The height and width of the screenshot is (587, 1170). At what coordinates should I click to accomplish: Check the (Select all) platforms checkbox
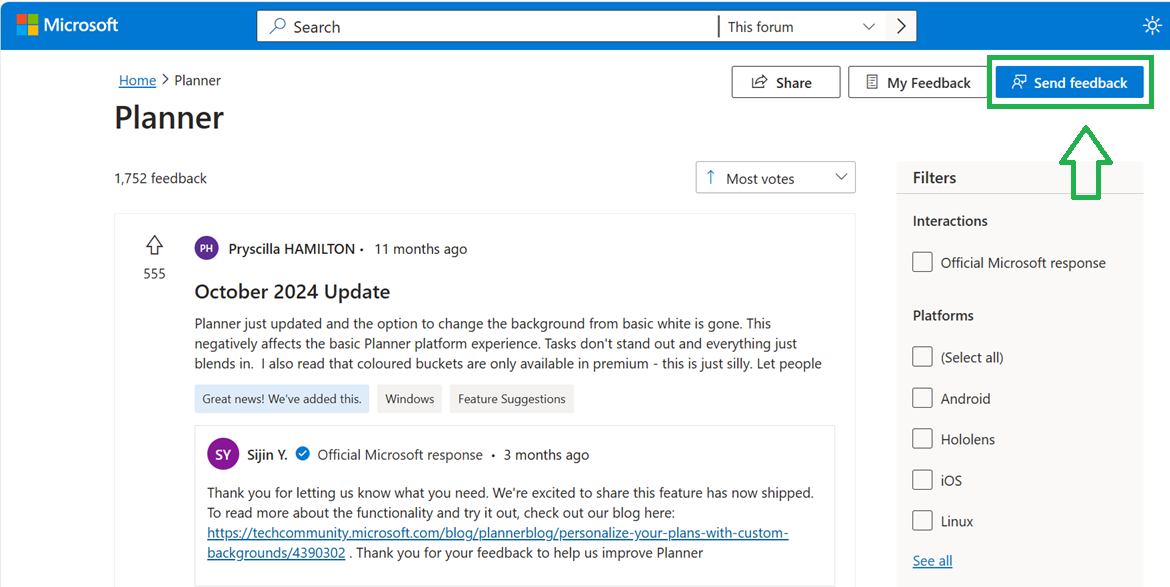point(922,357)
